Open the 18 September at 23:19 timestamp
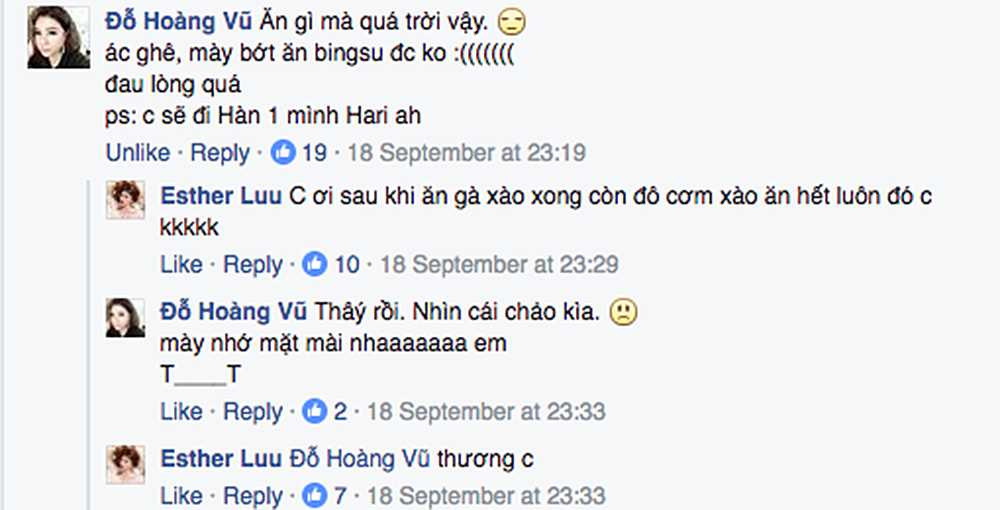This screenshot has width=1000, height=510. [465, 153]
